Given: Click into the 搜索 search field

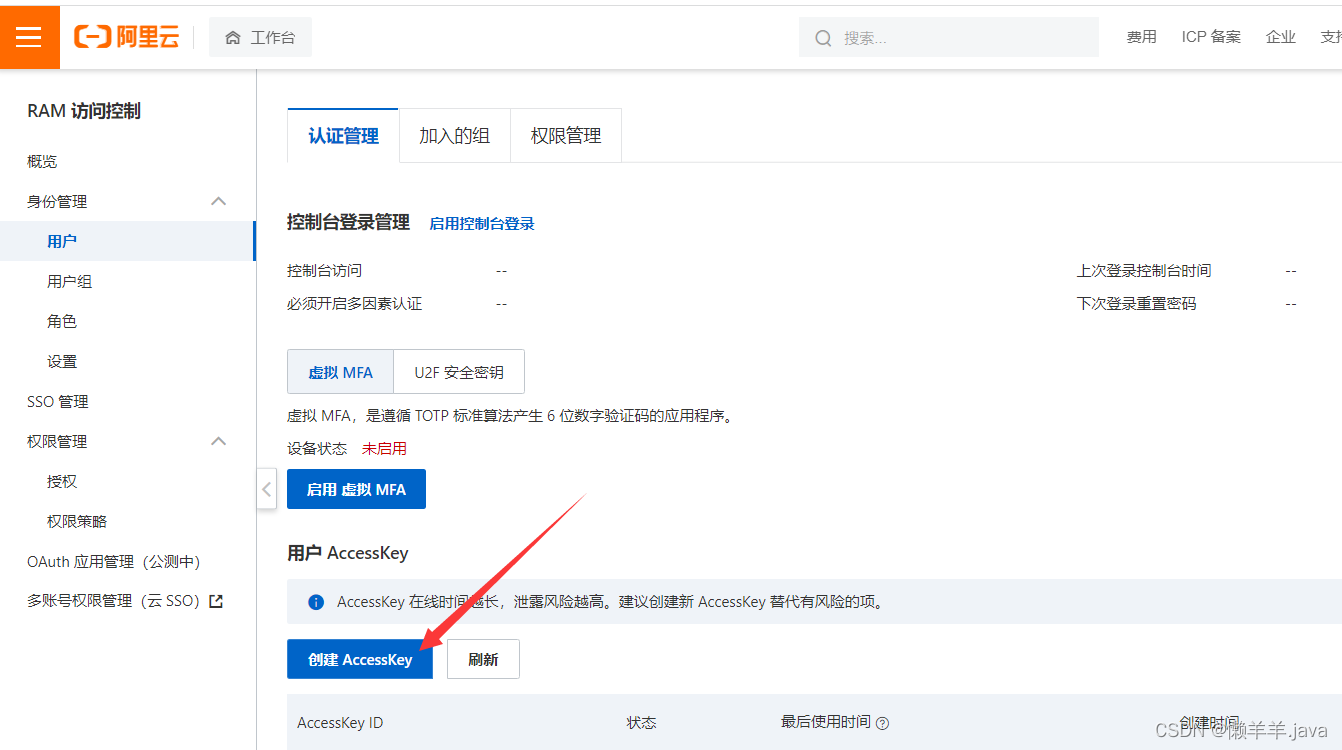Looking at the screenshot, I should pos(948,37).
